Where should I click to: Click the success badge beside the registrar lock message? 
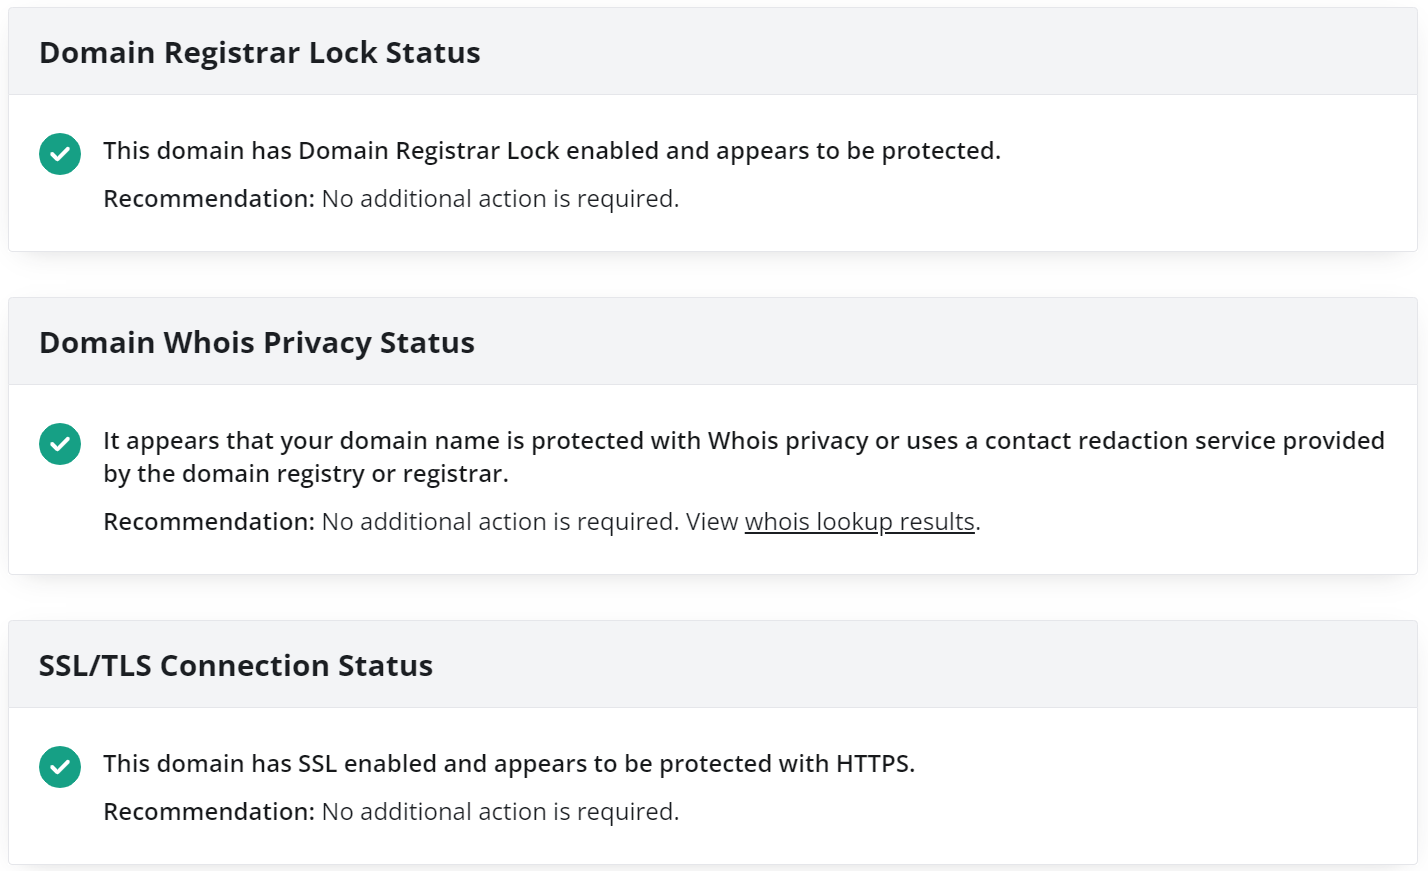pyautogui.click(x=59, y=154)
